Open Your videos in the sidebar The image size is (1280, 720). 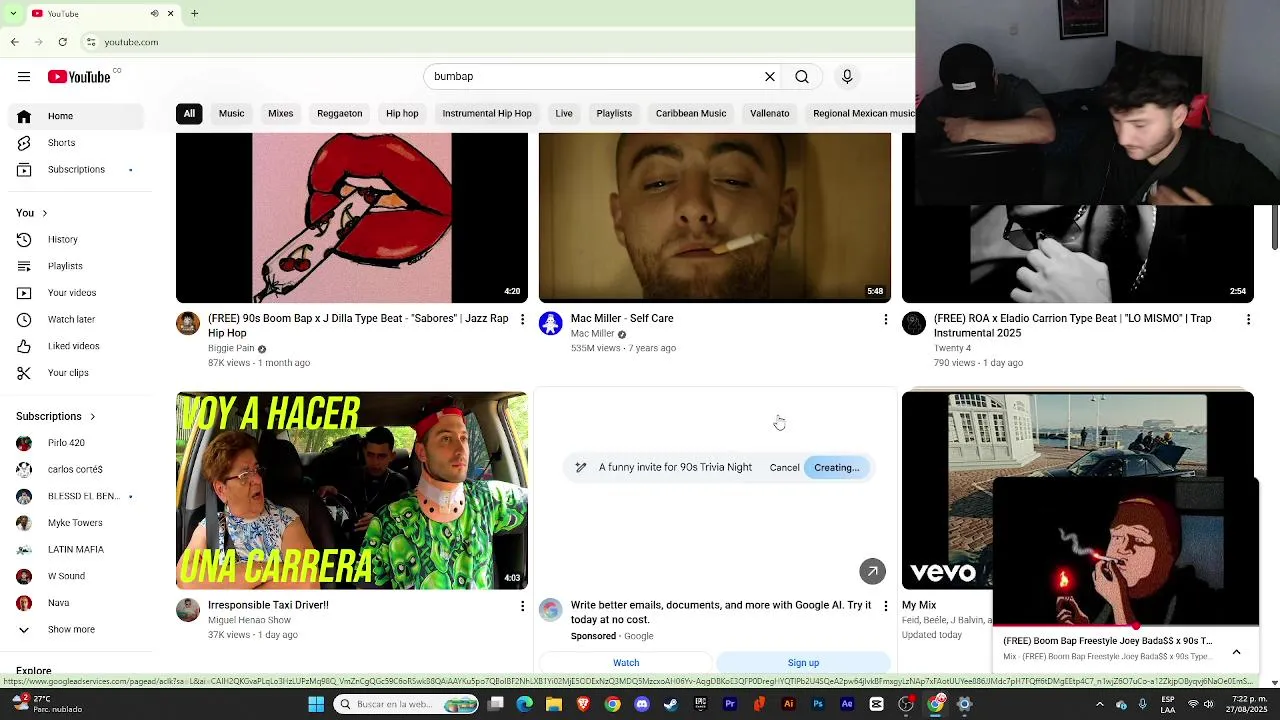(76, 293)
